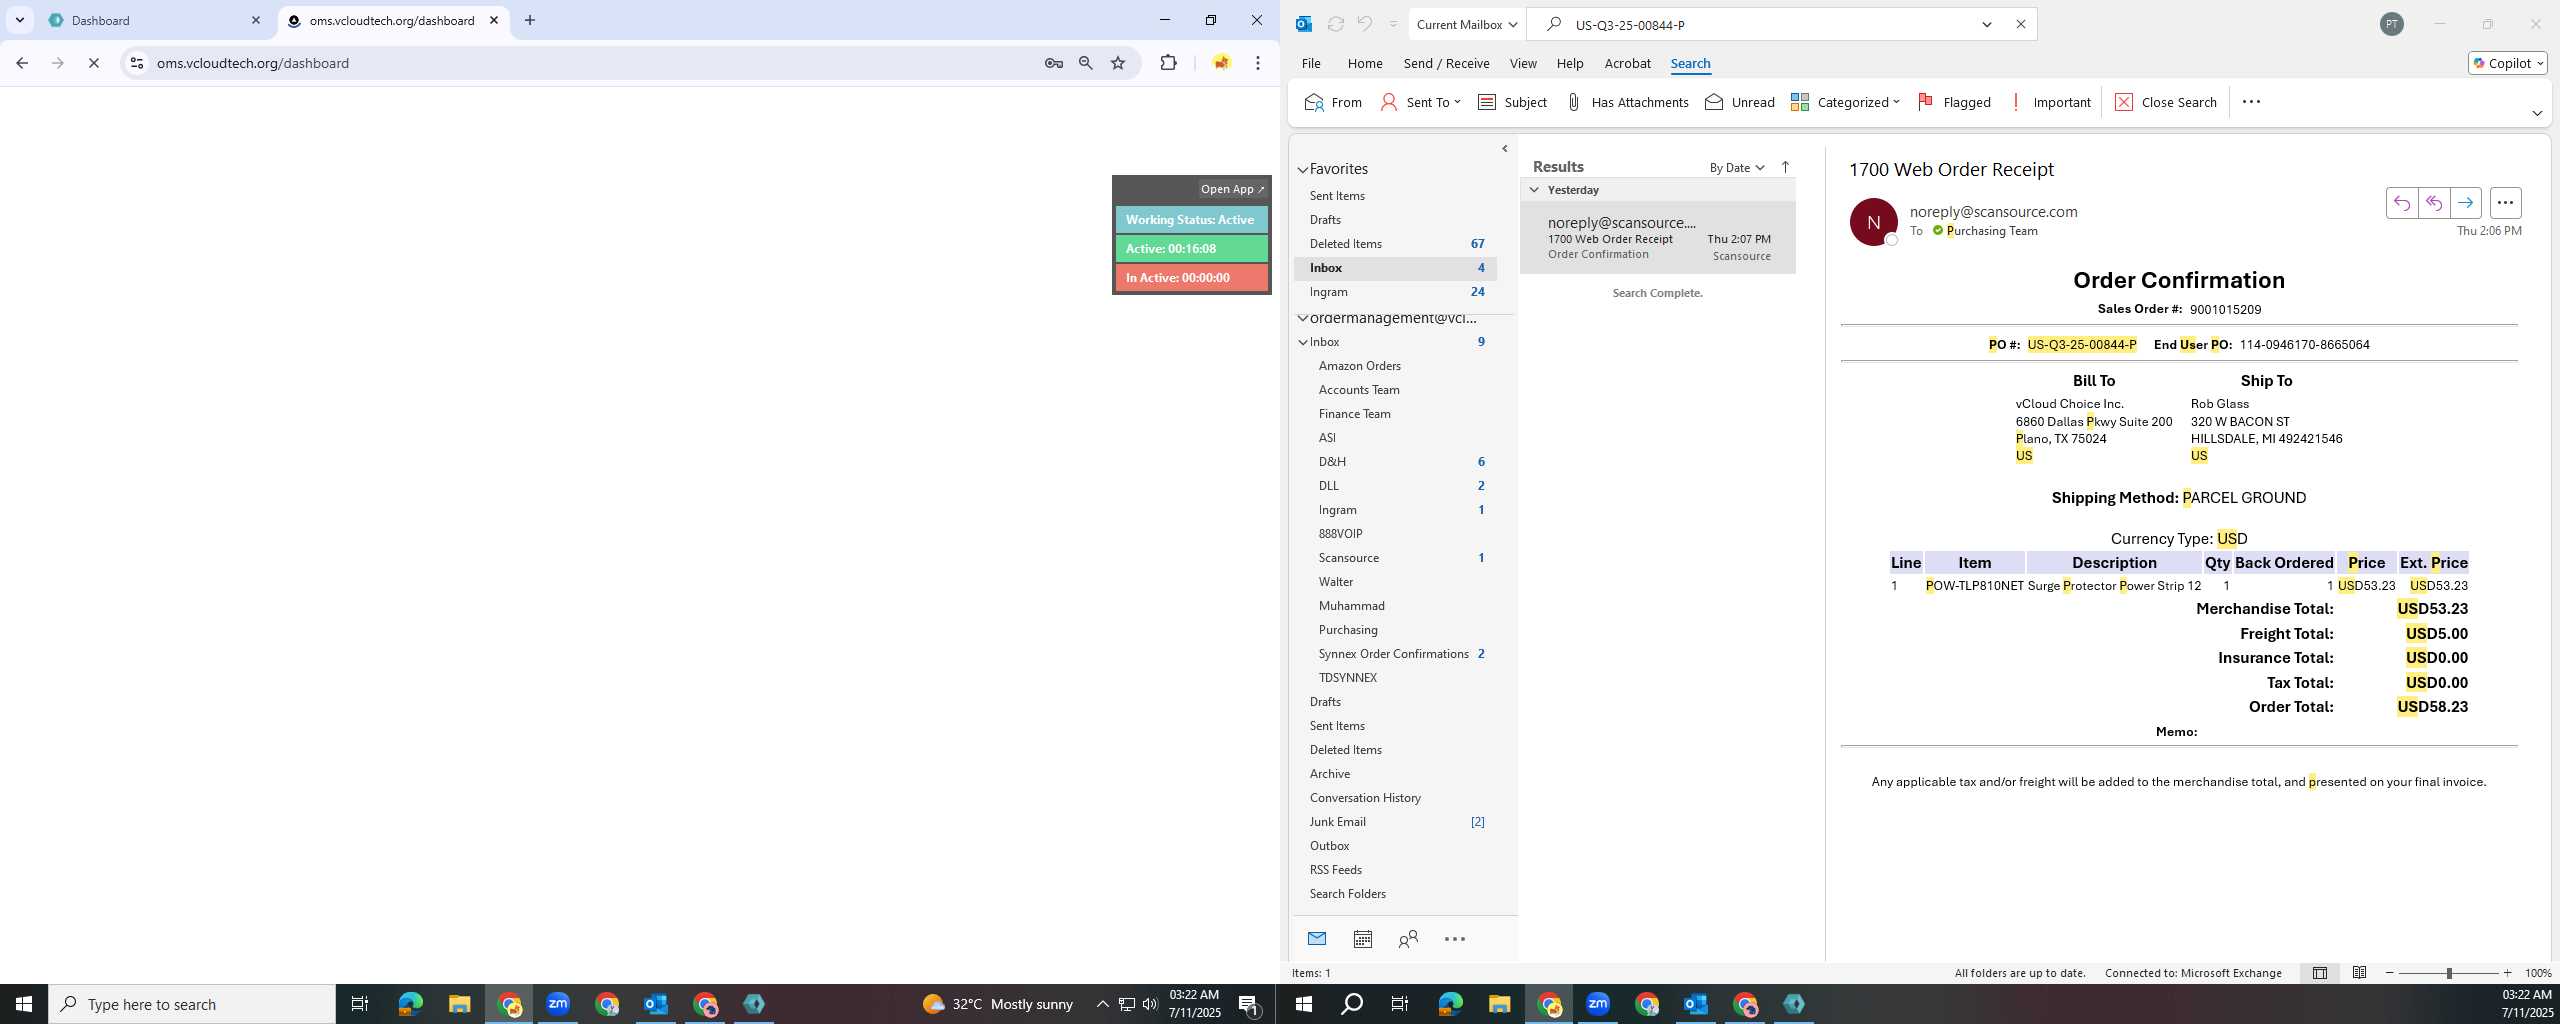
Task: Reverse the sort order arrow in Results
Action: pyautogui.click(x=1785, y=167)
